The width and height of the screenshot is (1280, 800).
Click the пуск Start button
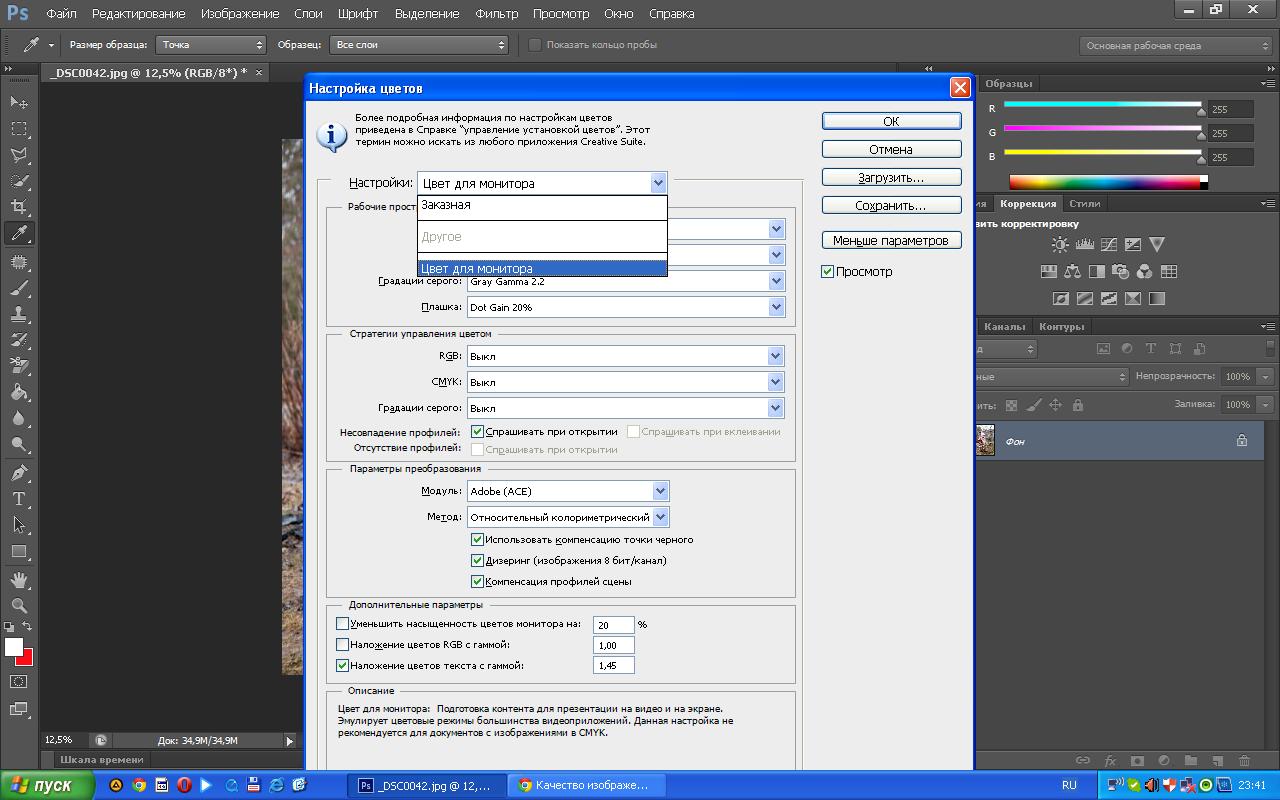[46, 785]
